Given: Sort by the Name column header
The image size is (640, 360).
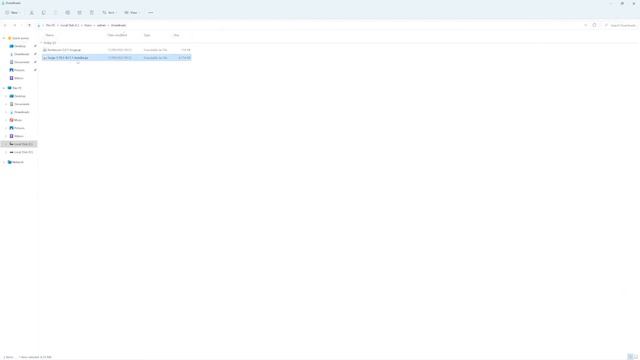Looking at the screenshot, I should [50, 35].
